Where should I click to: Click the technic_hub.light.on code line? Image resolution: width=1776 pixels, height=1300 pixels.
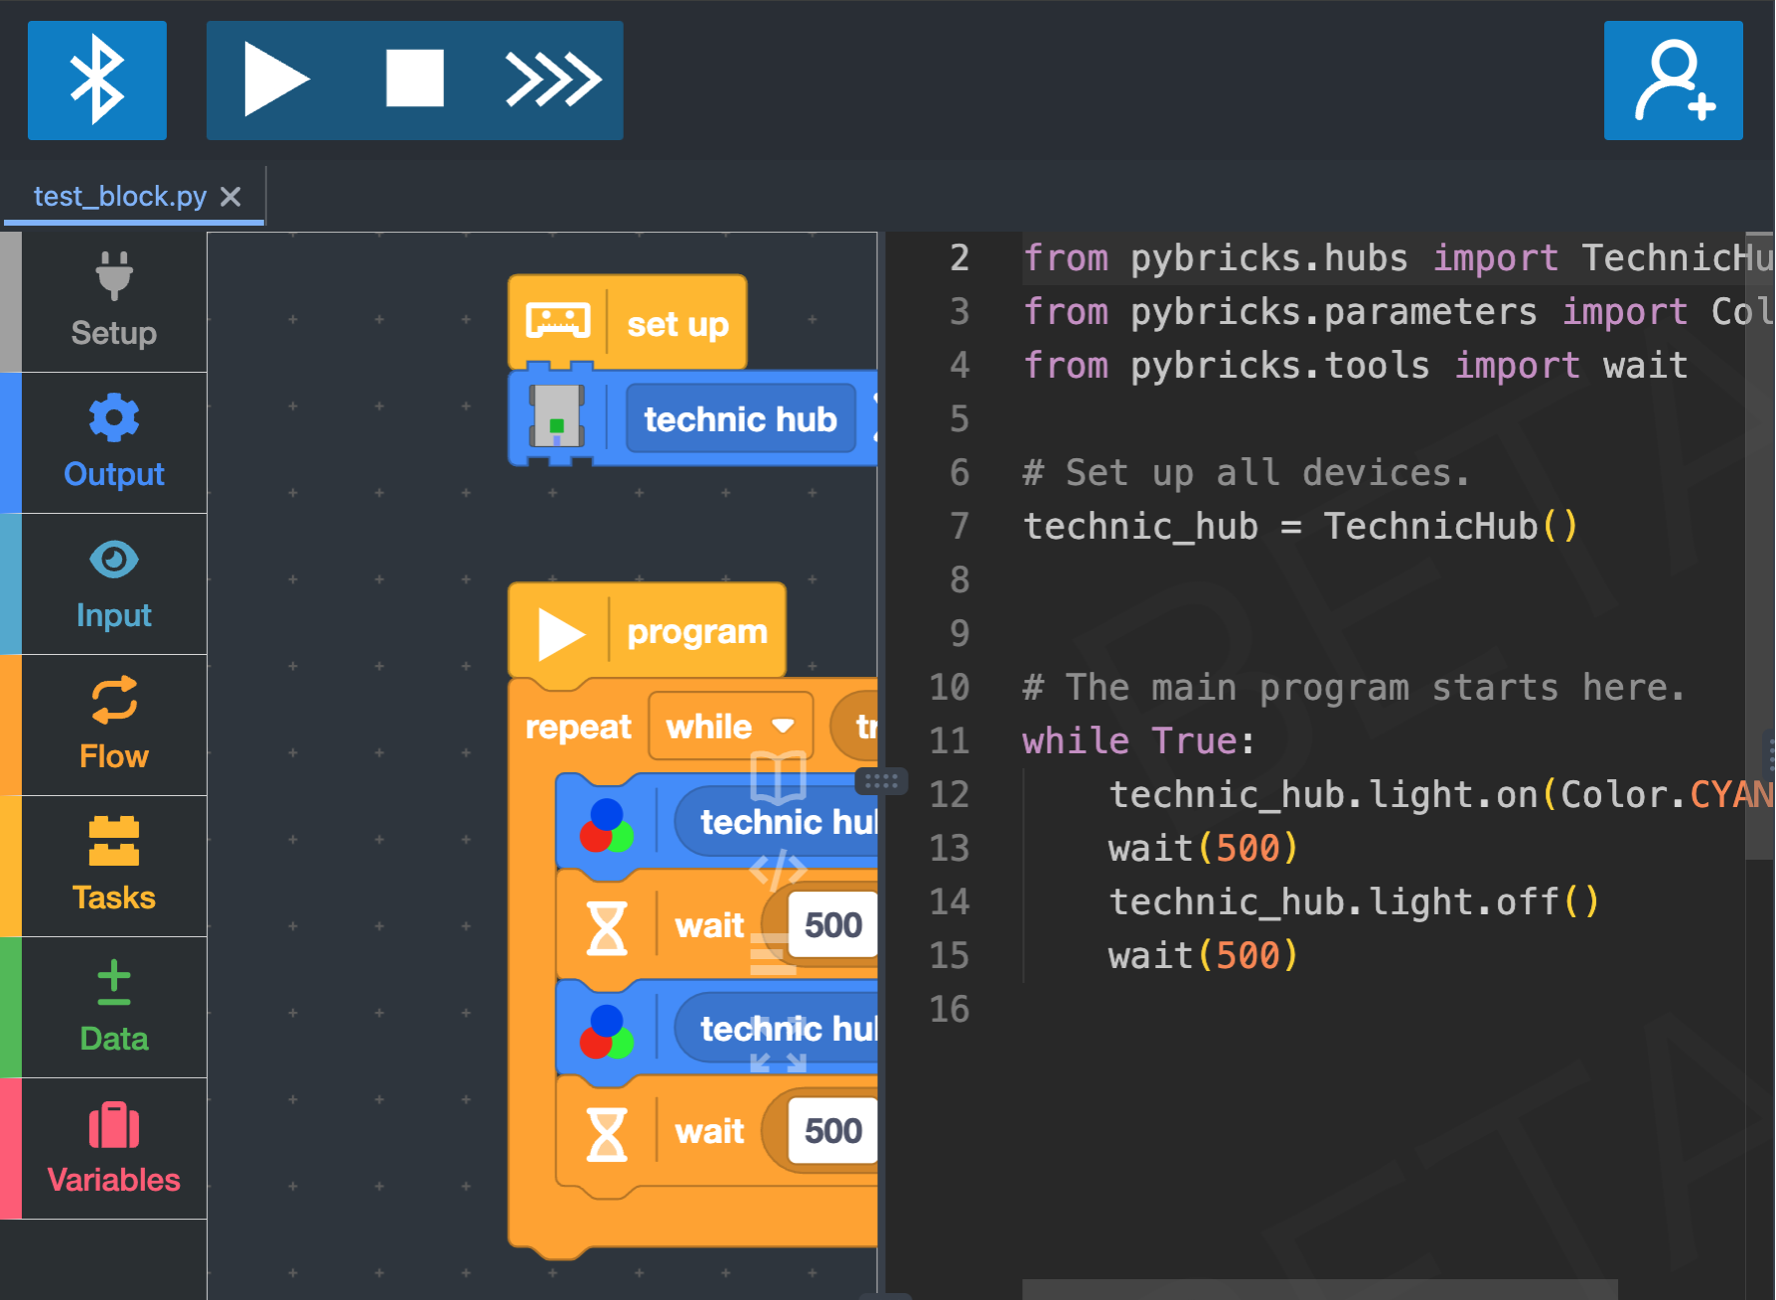point(1441,795)
